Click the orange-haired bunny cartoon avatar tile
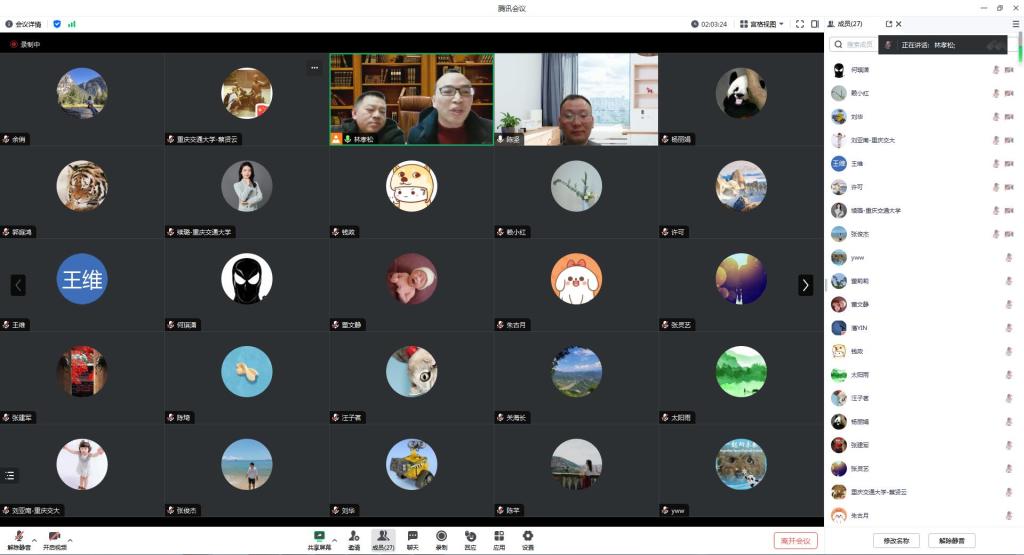 coord(576,279)
